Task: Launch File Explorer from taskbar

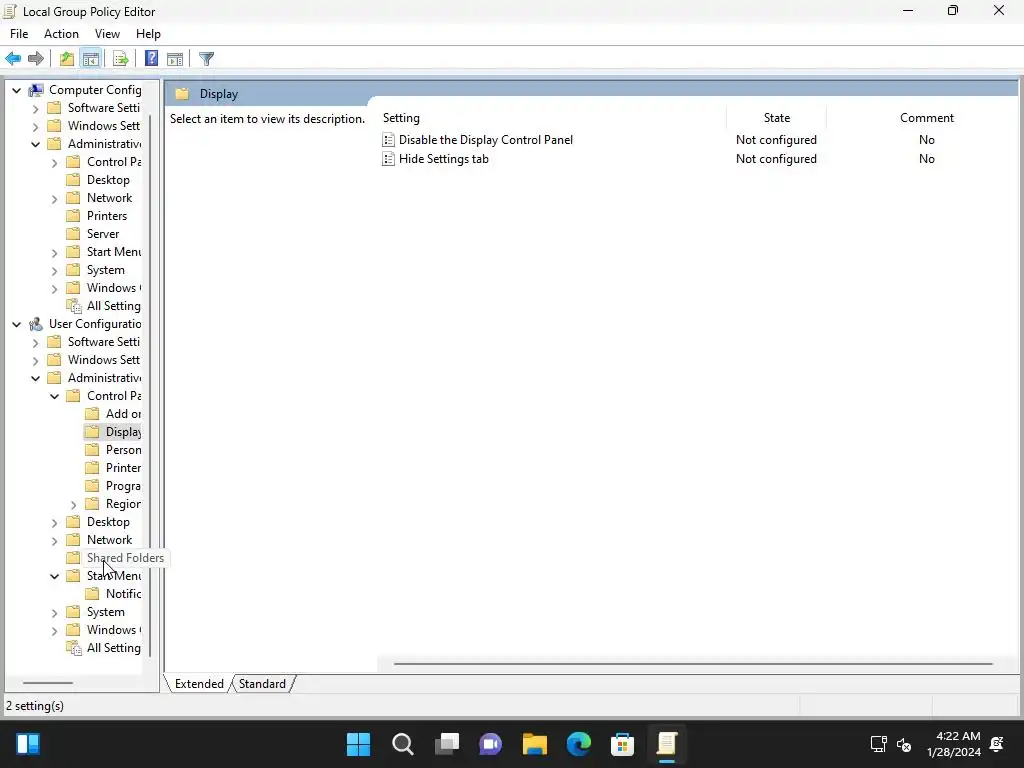Action: pos(534,744)
